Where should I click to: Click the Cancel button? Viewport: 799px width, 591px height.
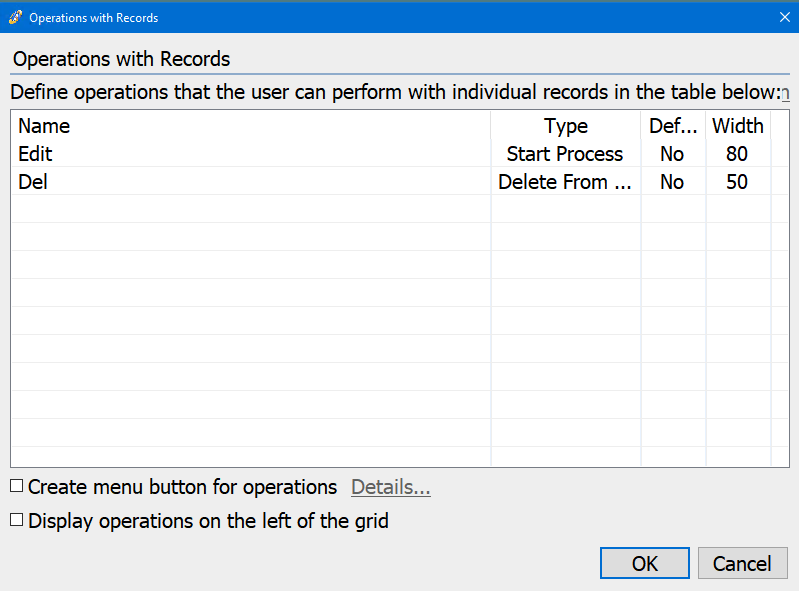point(742,563)
